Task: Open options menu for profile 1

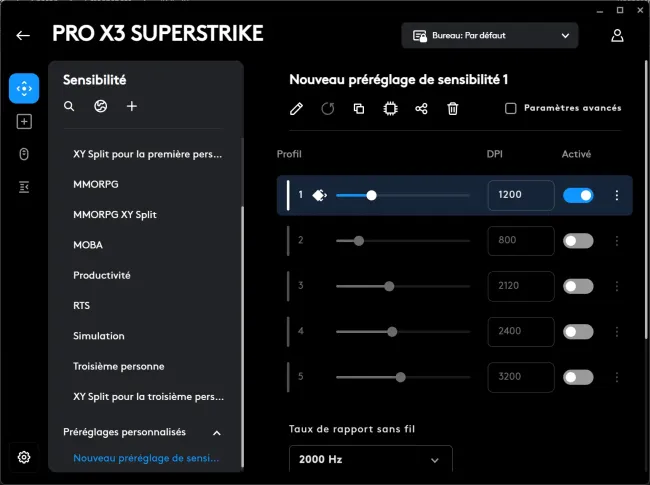Action: click(617, 195)
